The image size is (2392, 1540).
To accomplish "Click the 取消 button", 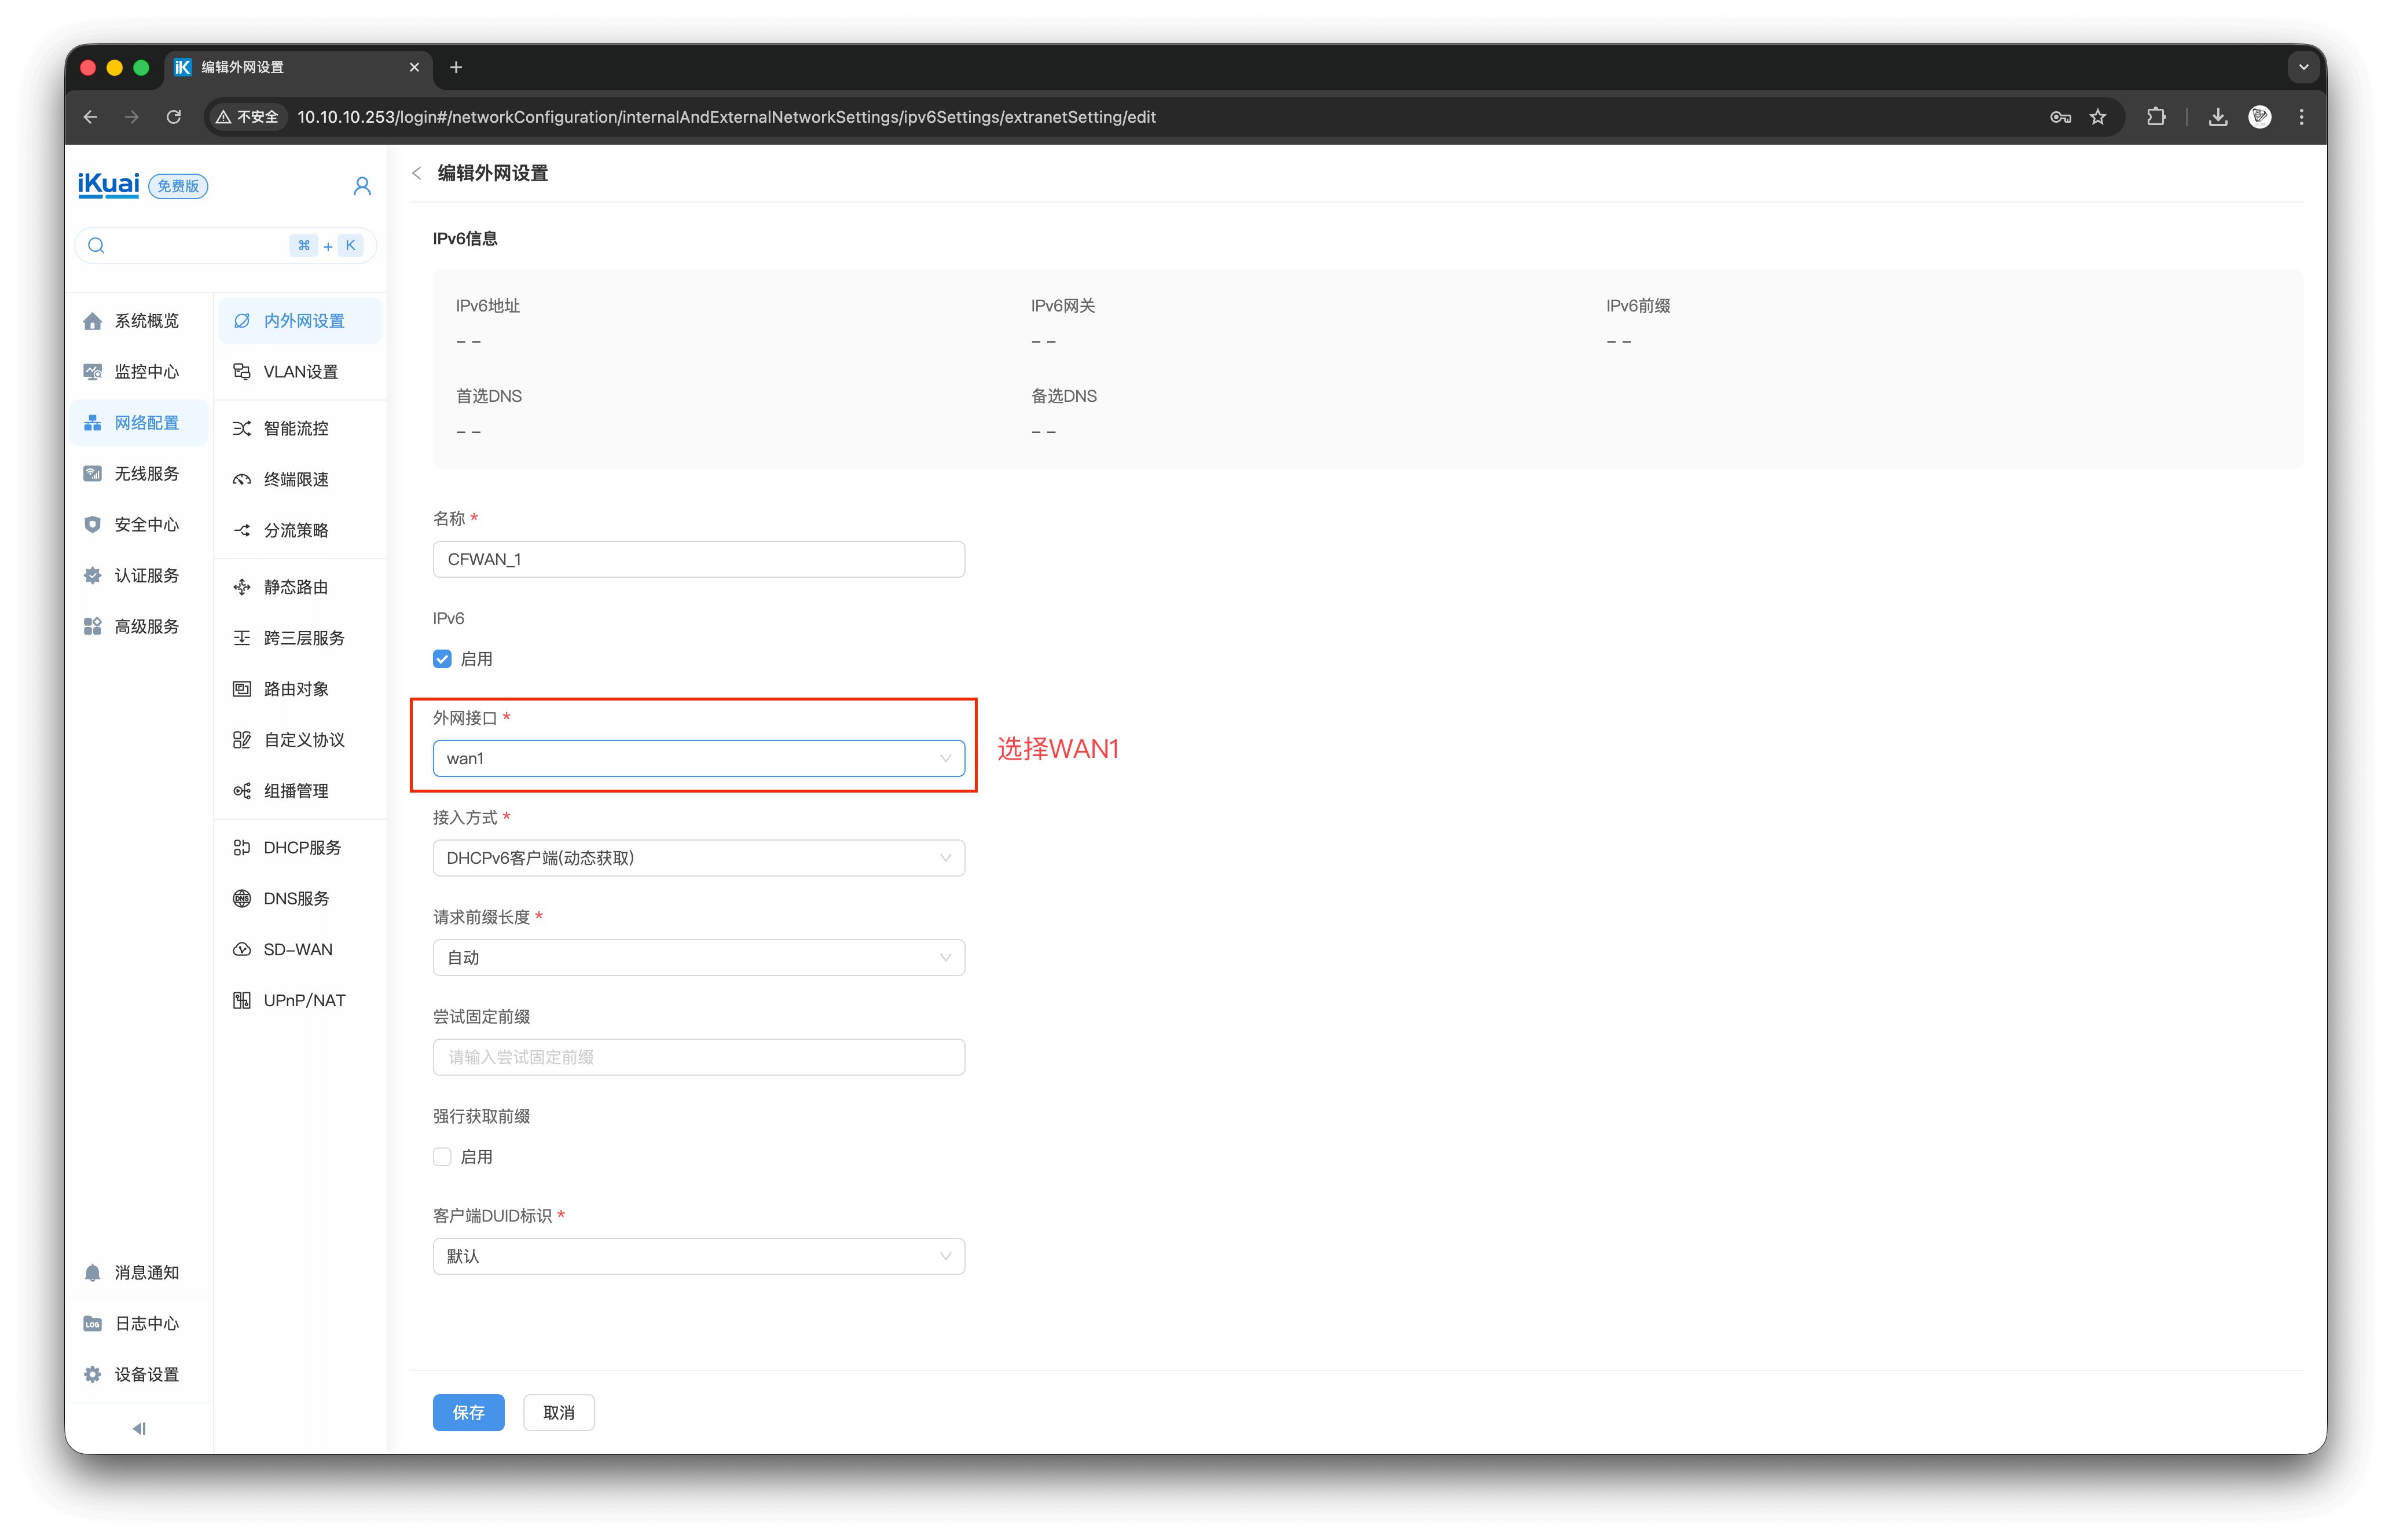I will pyautogui.click(x=558, y=1412).
